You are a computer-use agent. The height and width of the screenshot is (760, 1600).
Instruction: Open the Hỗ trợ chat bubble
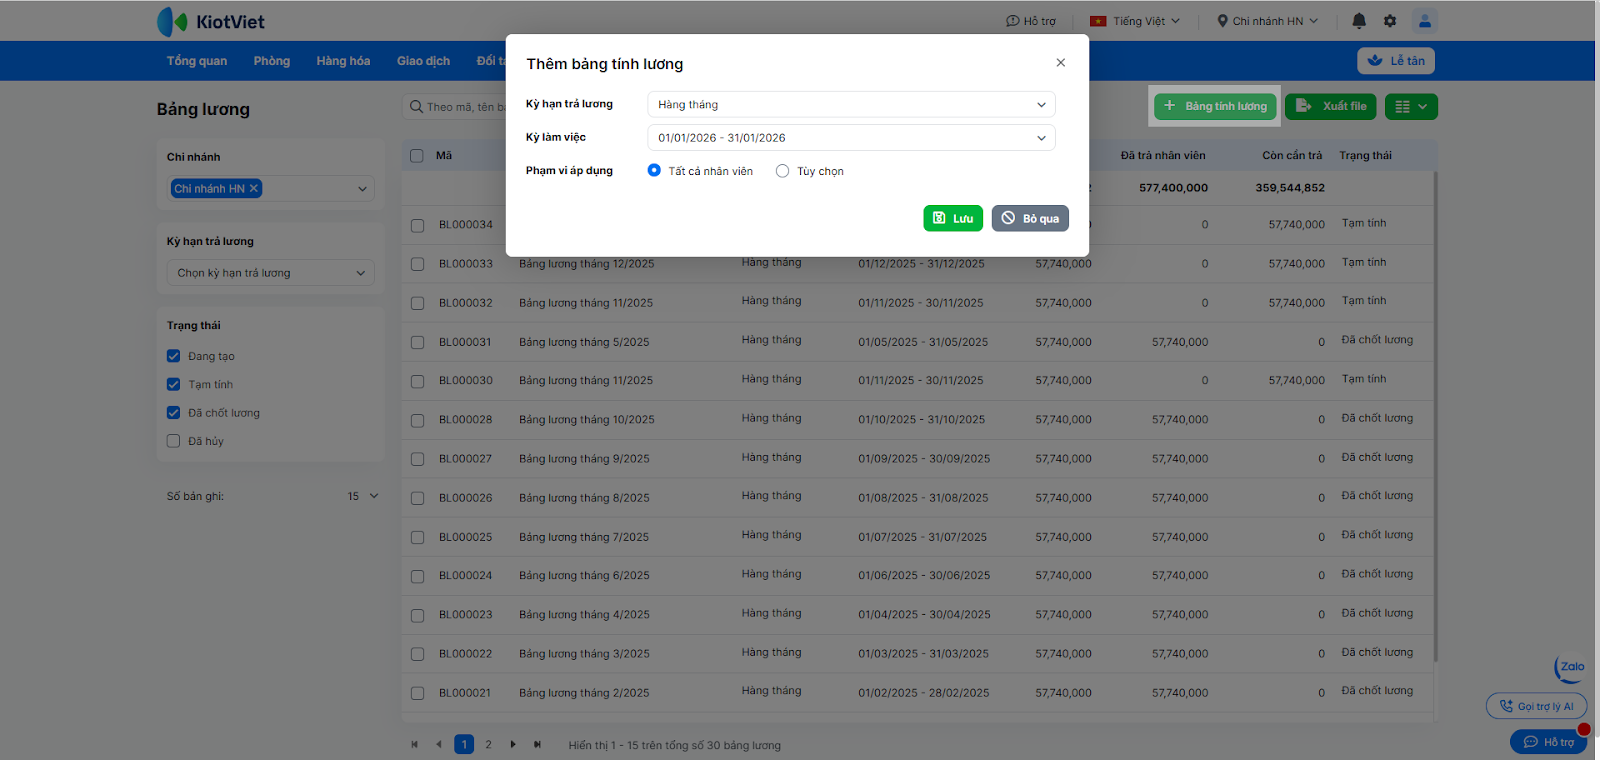(x=1548, y=742)
